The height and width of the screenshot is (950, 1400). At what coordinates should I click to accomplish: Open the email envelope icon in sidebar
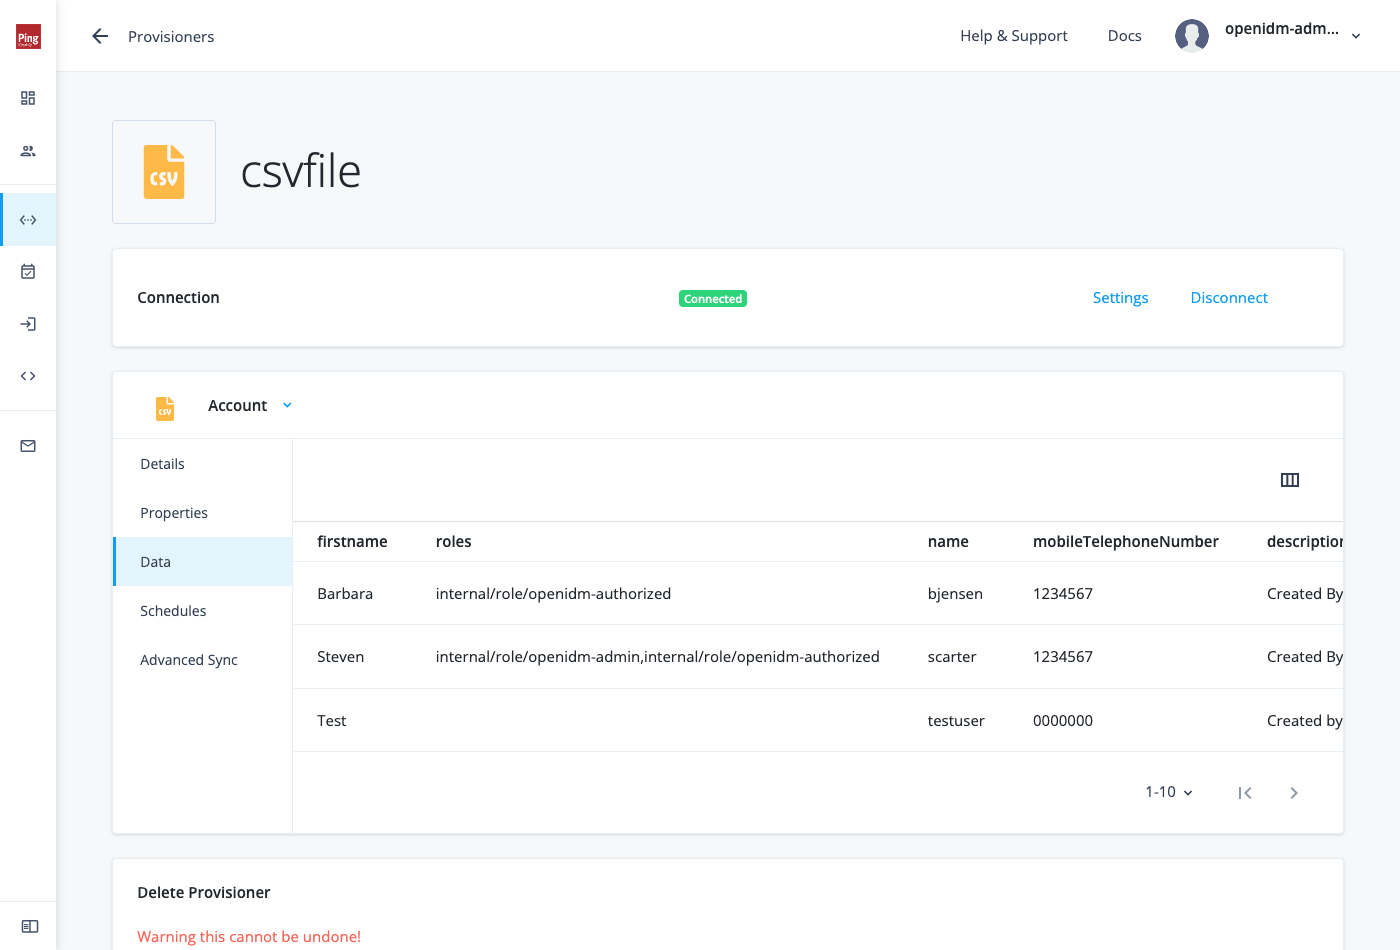28,446
